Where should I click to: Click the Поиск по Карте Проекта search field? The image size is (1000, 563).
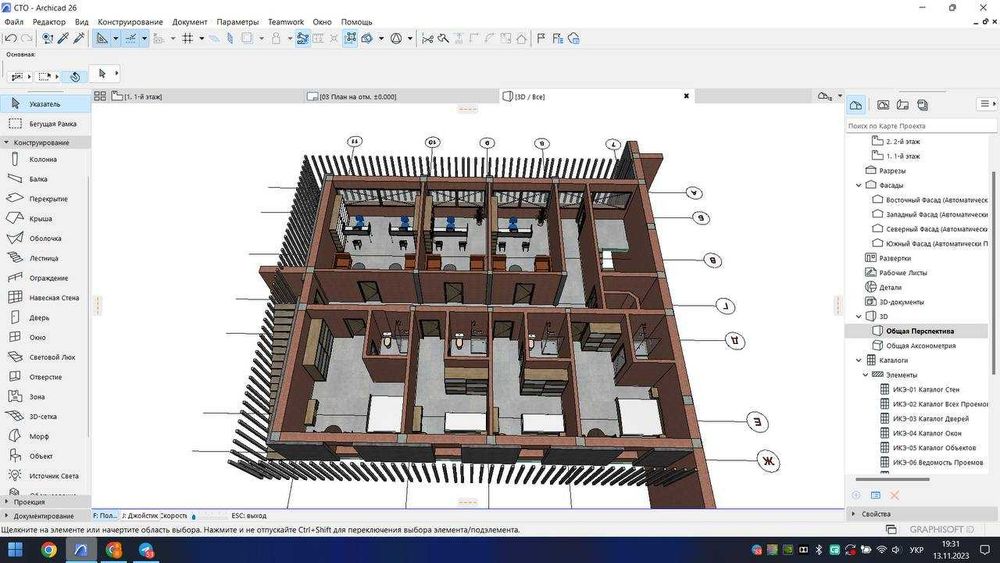click(x=921, y=126)
